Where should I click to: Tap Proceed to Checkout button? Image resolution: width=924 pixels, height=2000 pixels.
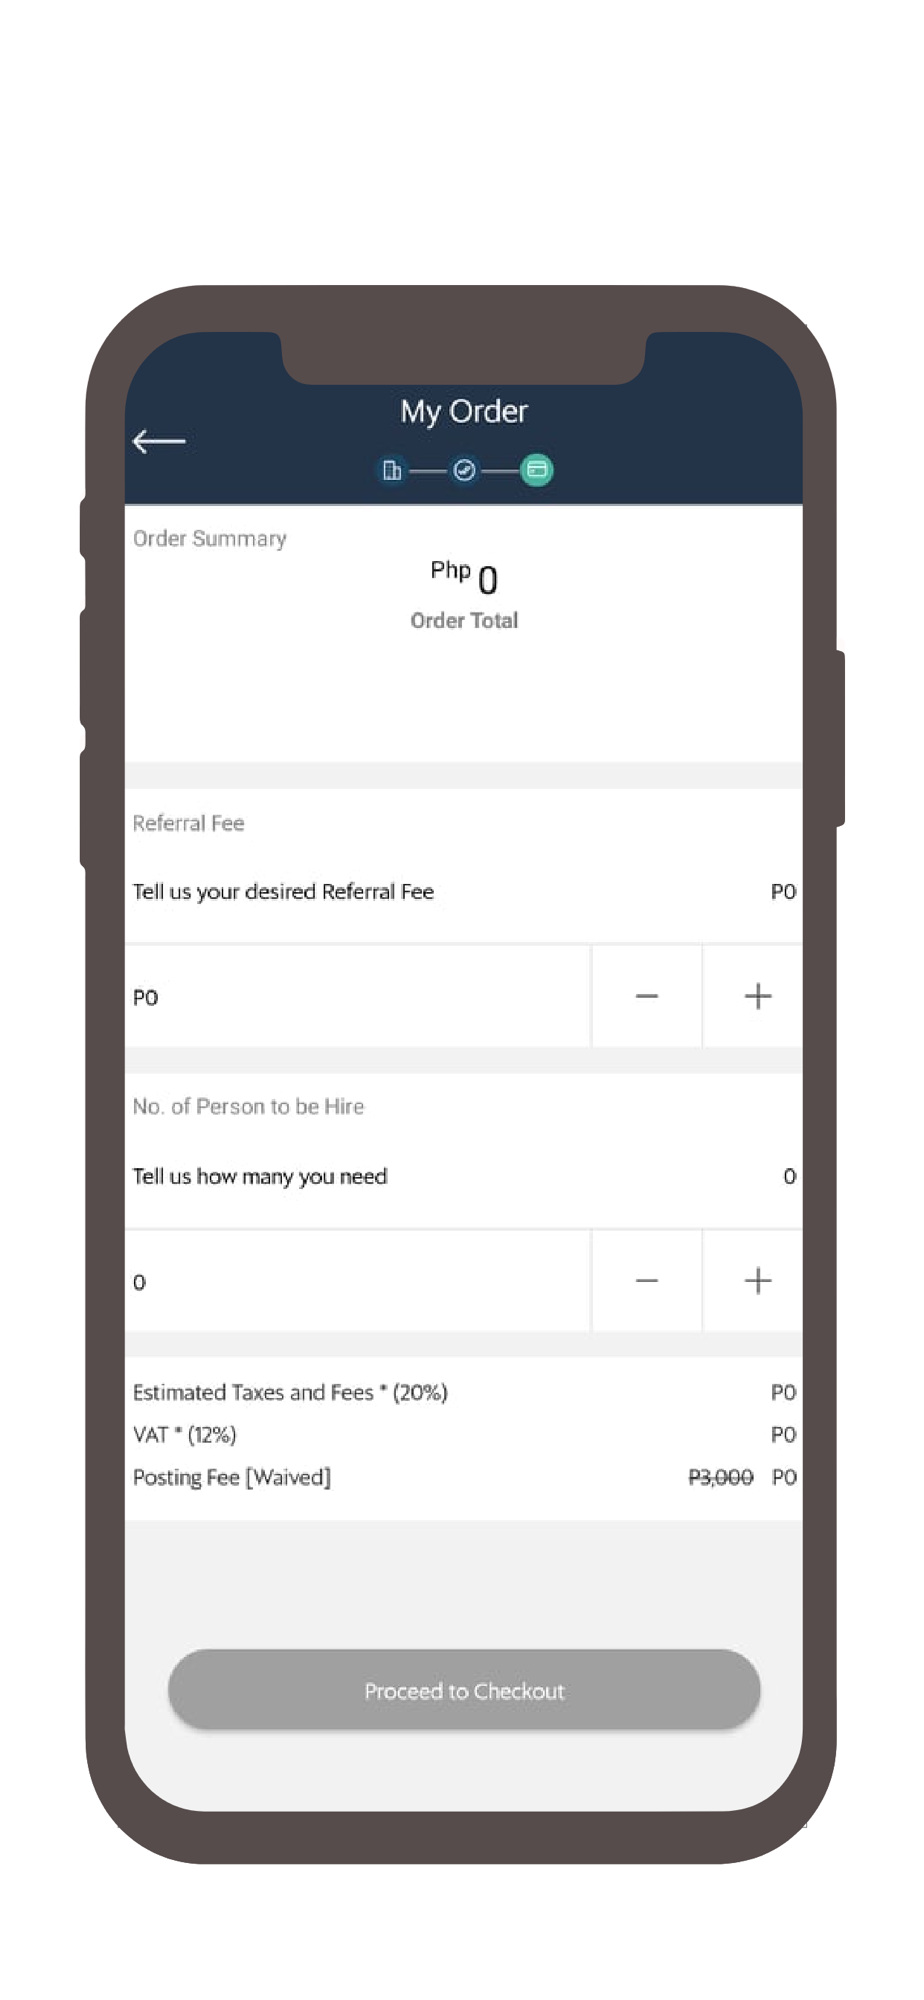pos(464,1690)
